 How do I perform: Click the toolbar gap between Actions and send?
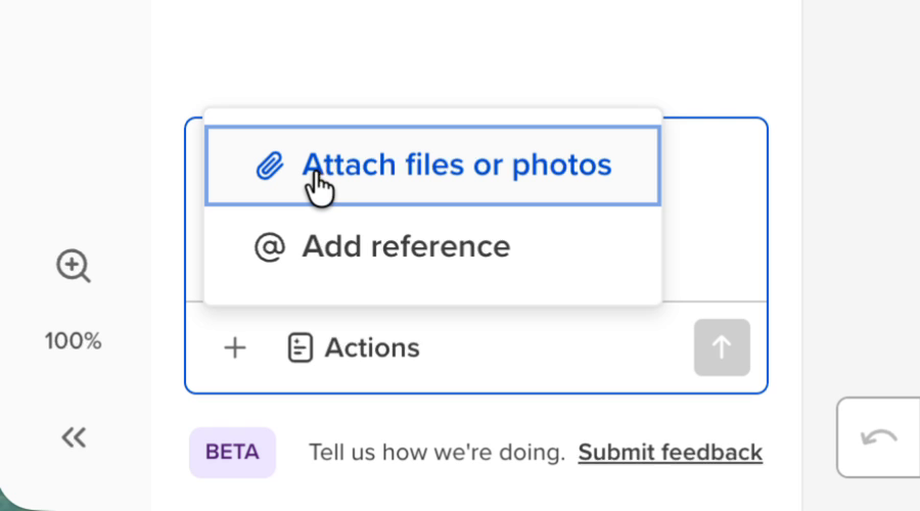pos(556,348)
